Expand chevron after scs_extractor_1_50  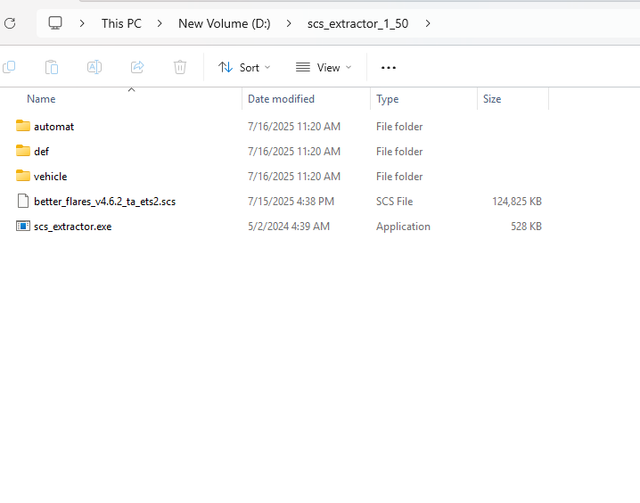point(428,24)
